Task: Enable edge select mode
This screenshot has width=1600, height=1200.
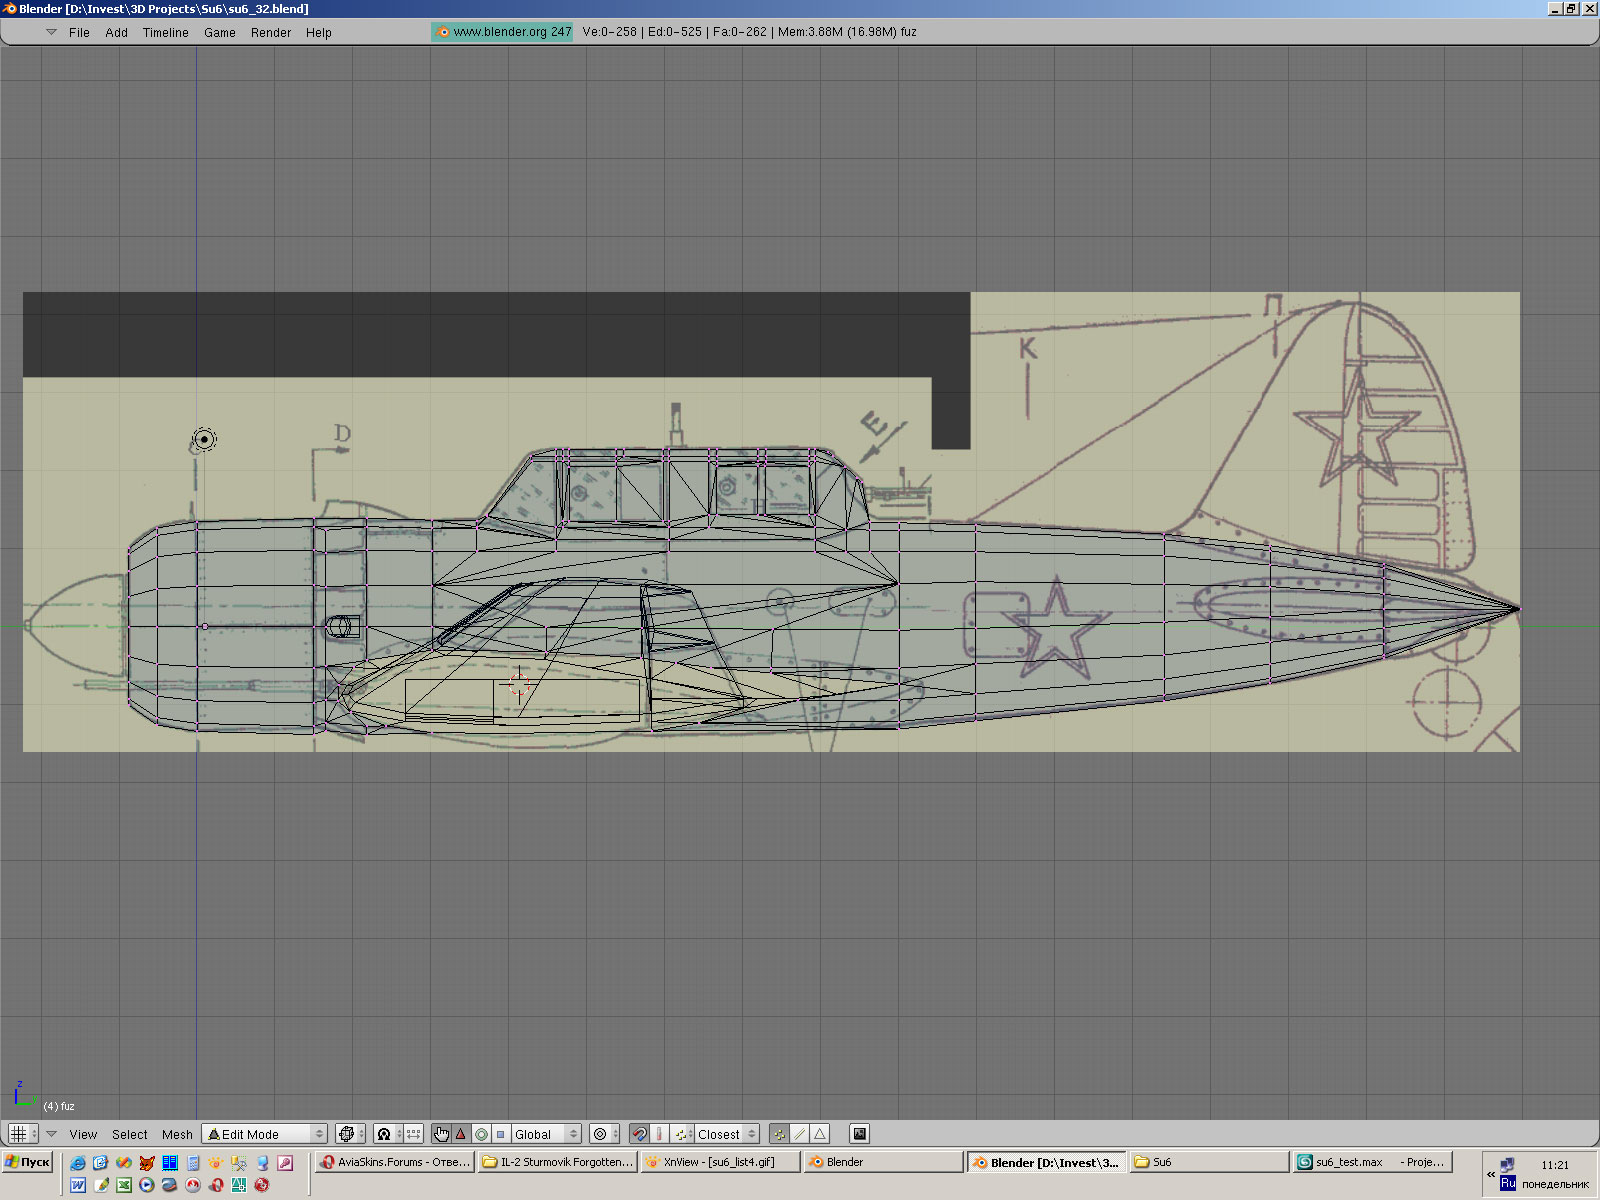Action: 799,1134
